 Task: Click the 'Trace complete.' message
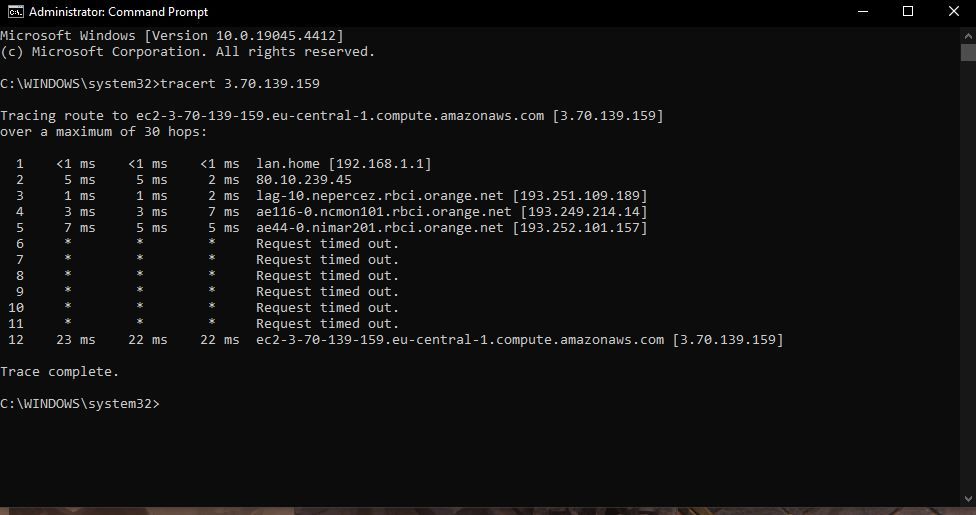59,371
